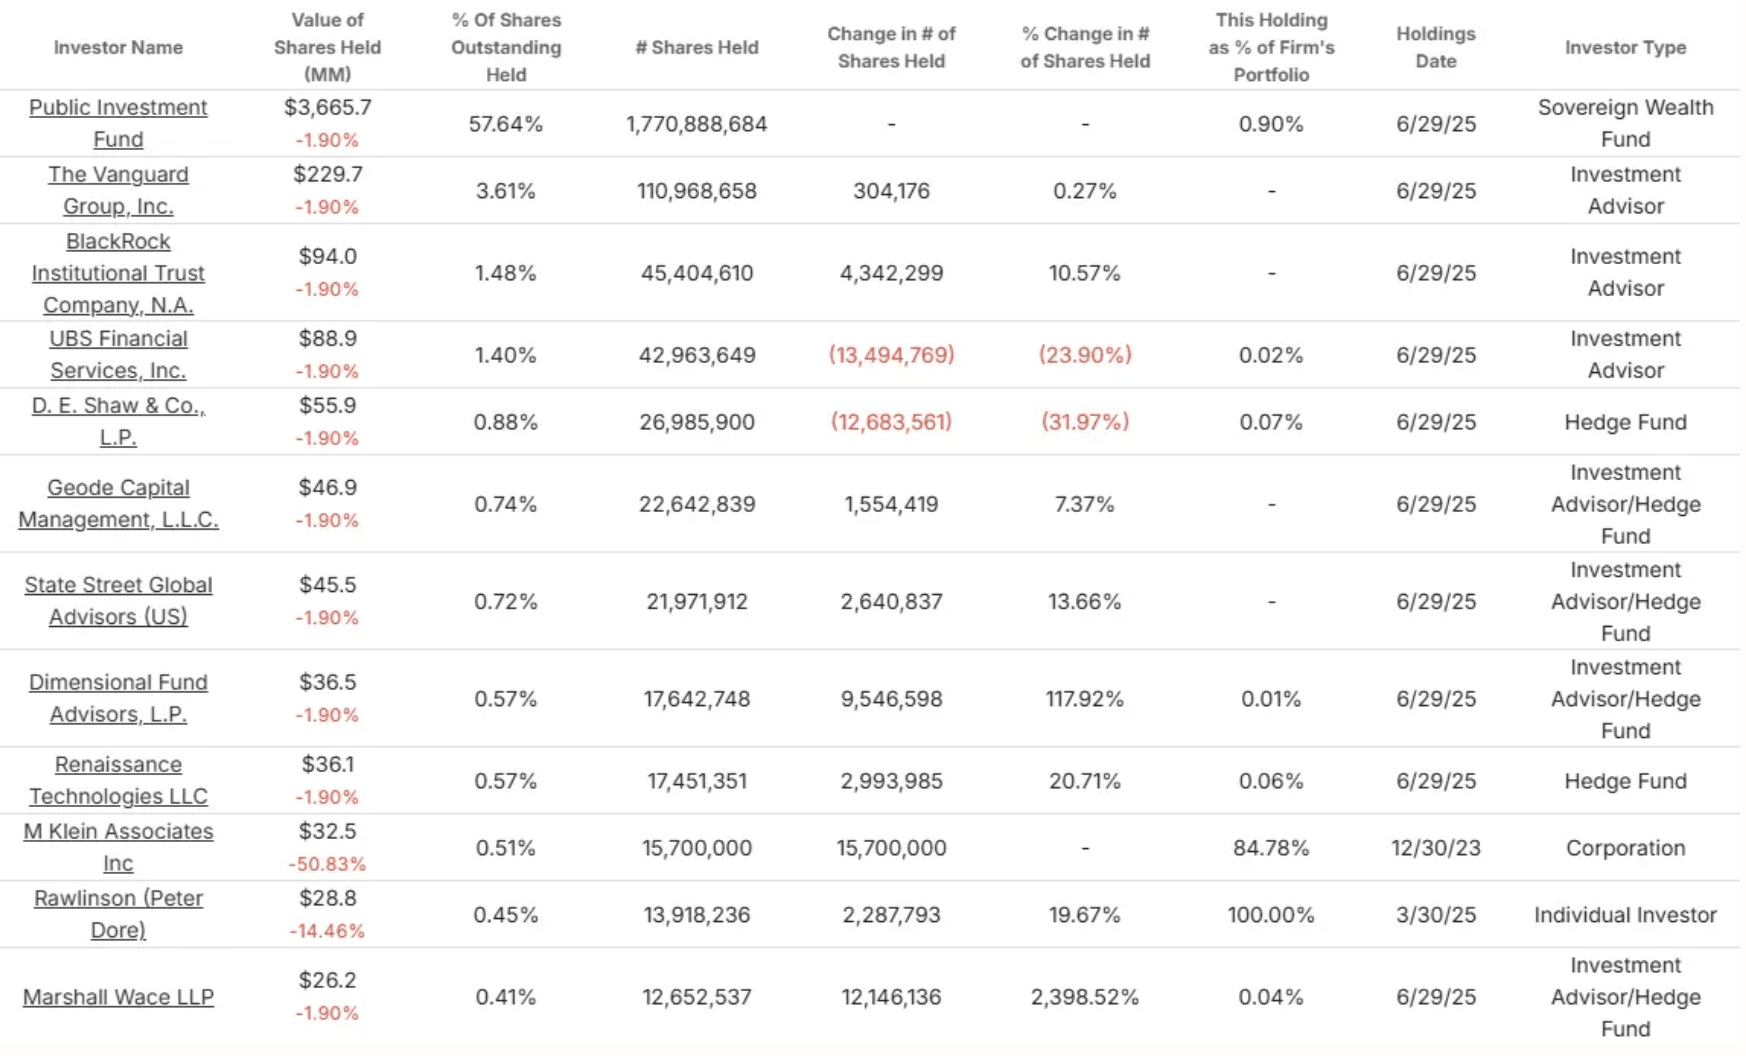Select UBS negative share change value (13,494,769)
This screenshot has width=1746, height=1056.
(x=891, y=355)
